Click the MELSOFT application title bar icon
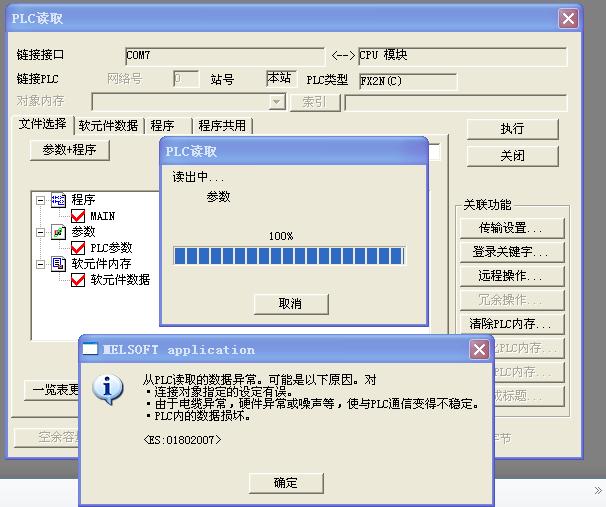 (90, 350)
